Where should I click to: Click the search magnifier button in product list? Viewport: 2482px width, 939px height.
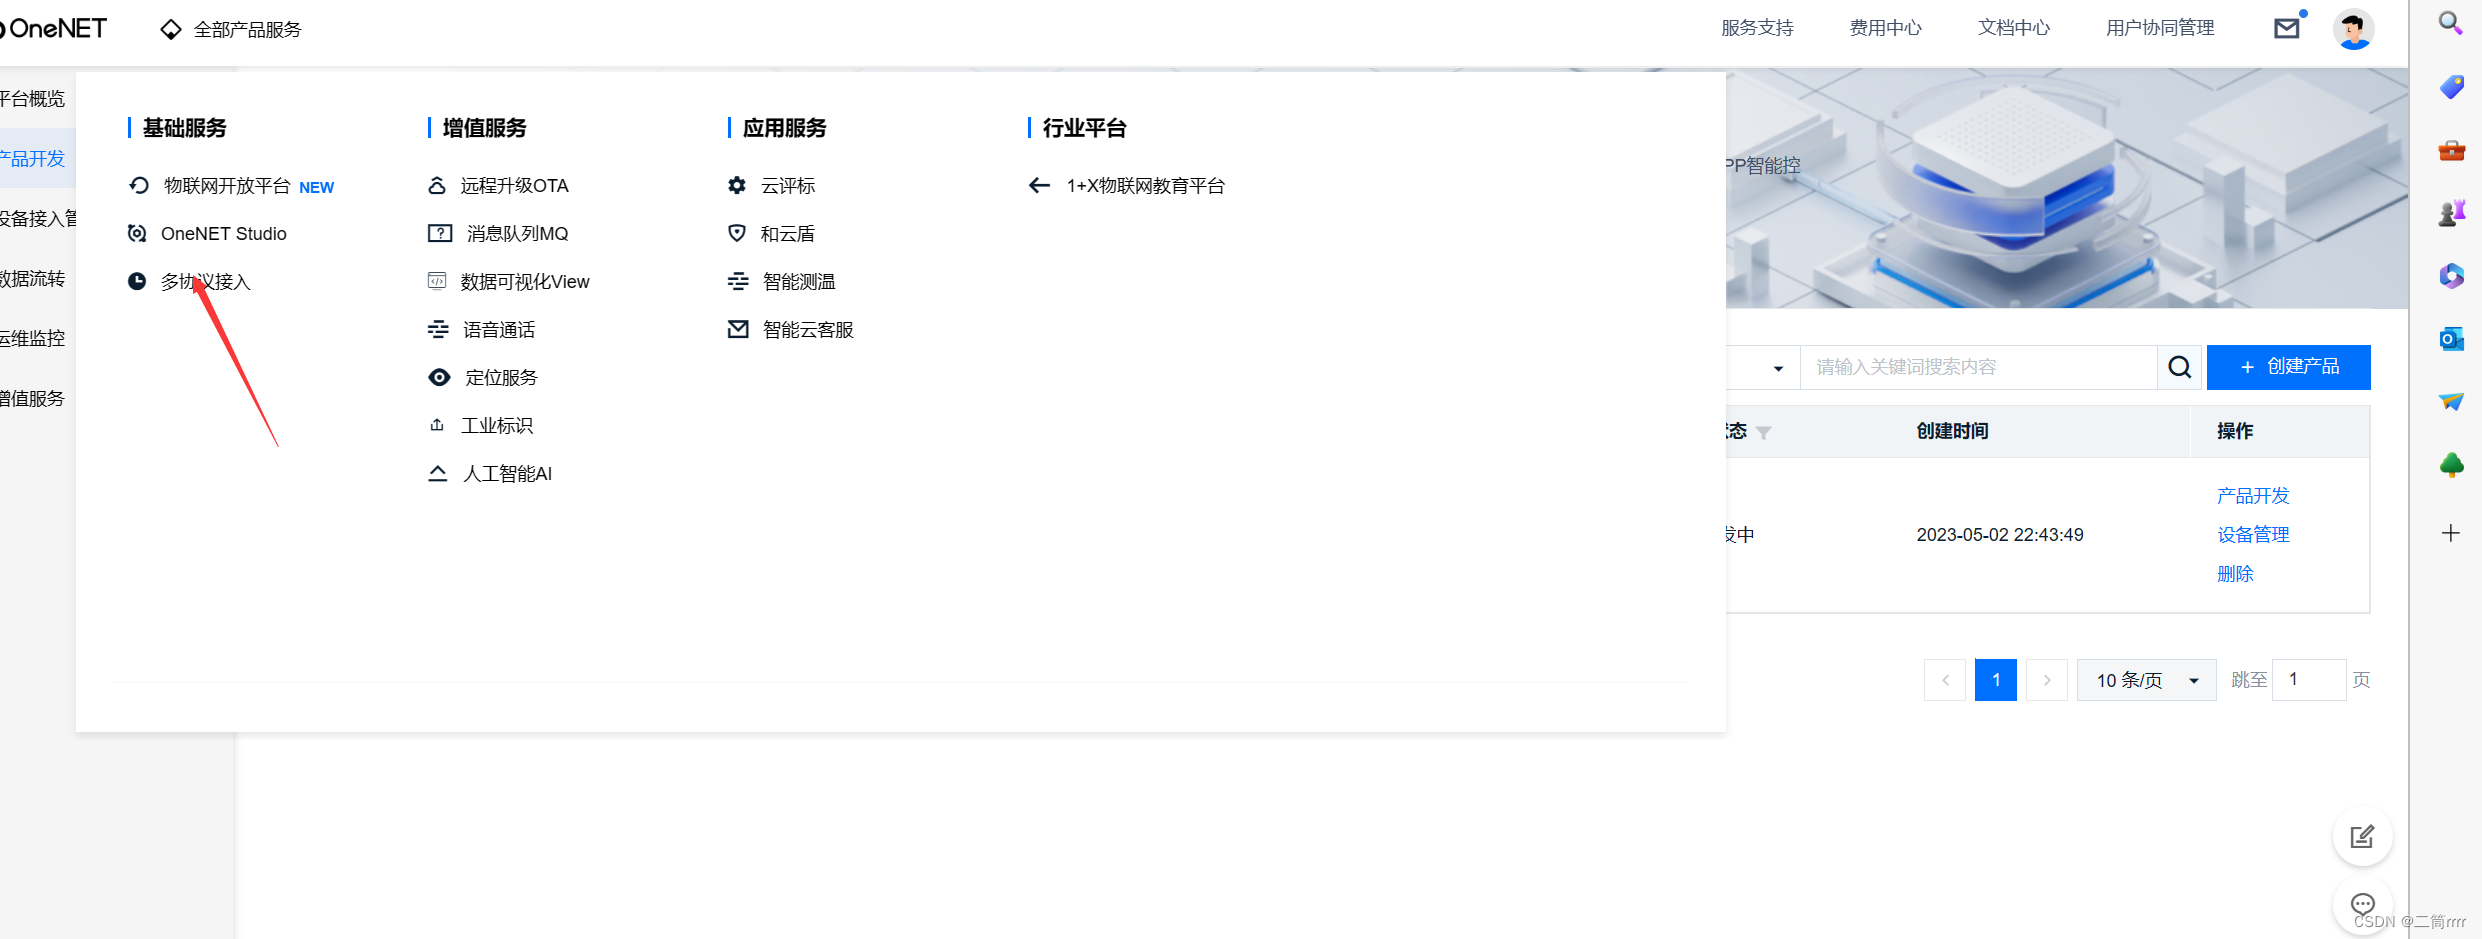click(x=2180, y=367)
